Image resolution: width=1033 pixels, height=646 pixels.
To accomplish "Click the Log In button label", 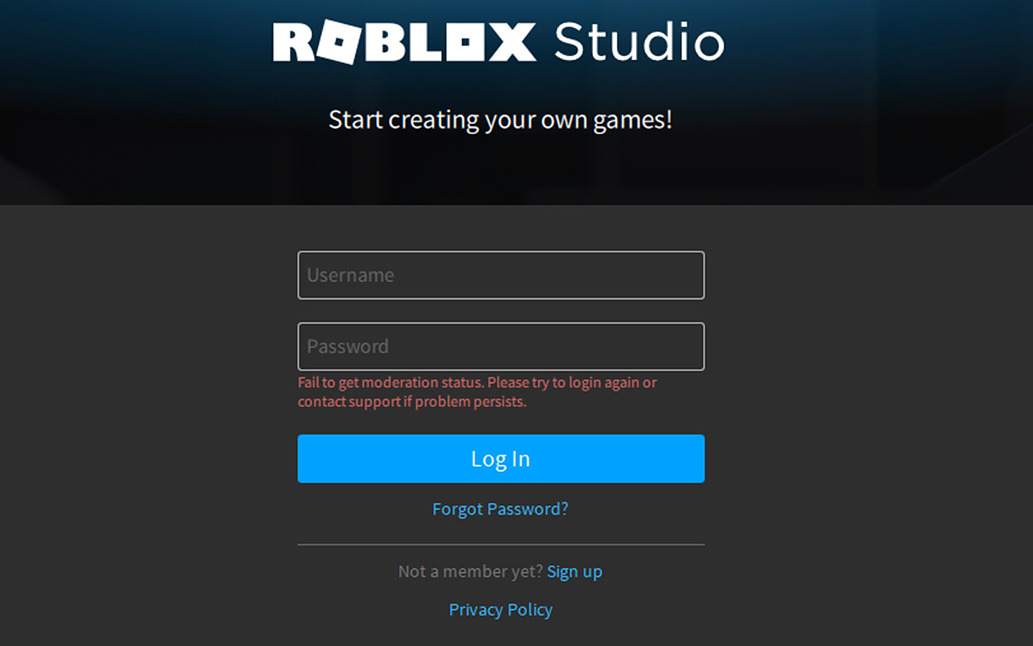I will tap(500, 458).
